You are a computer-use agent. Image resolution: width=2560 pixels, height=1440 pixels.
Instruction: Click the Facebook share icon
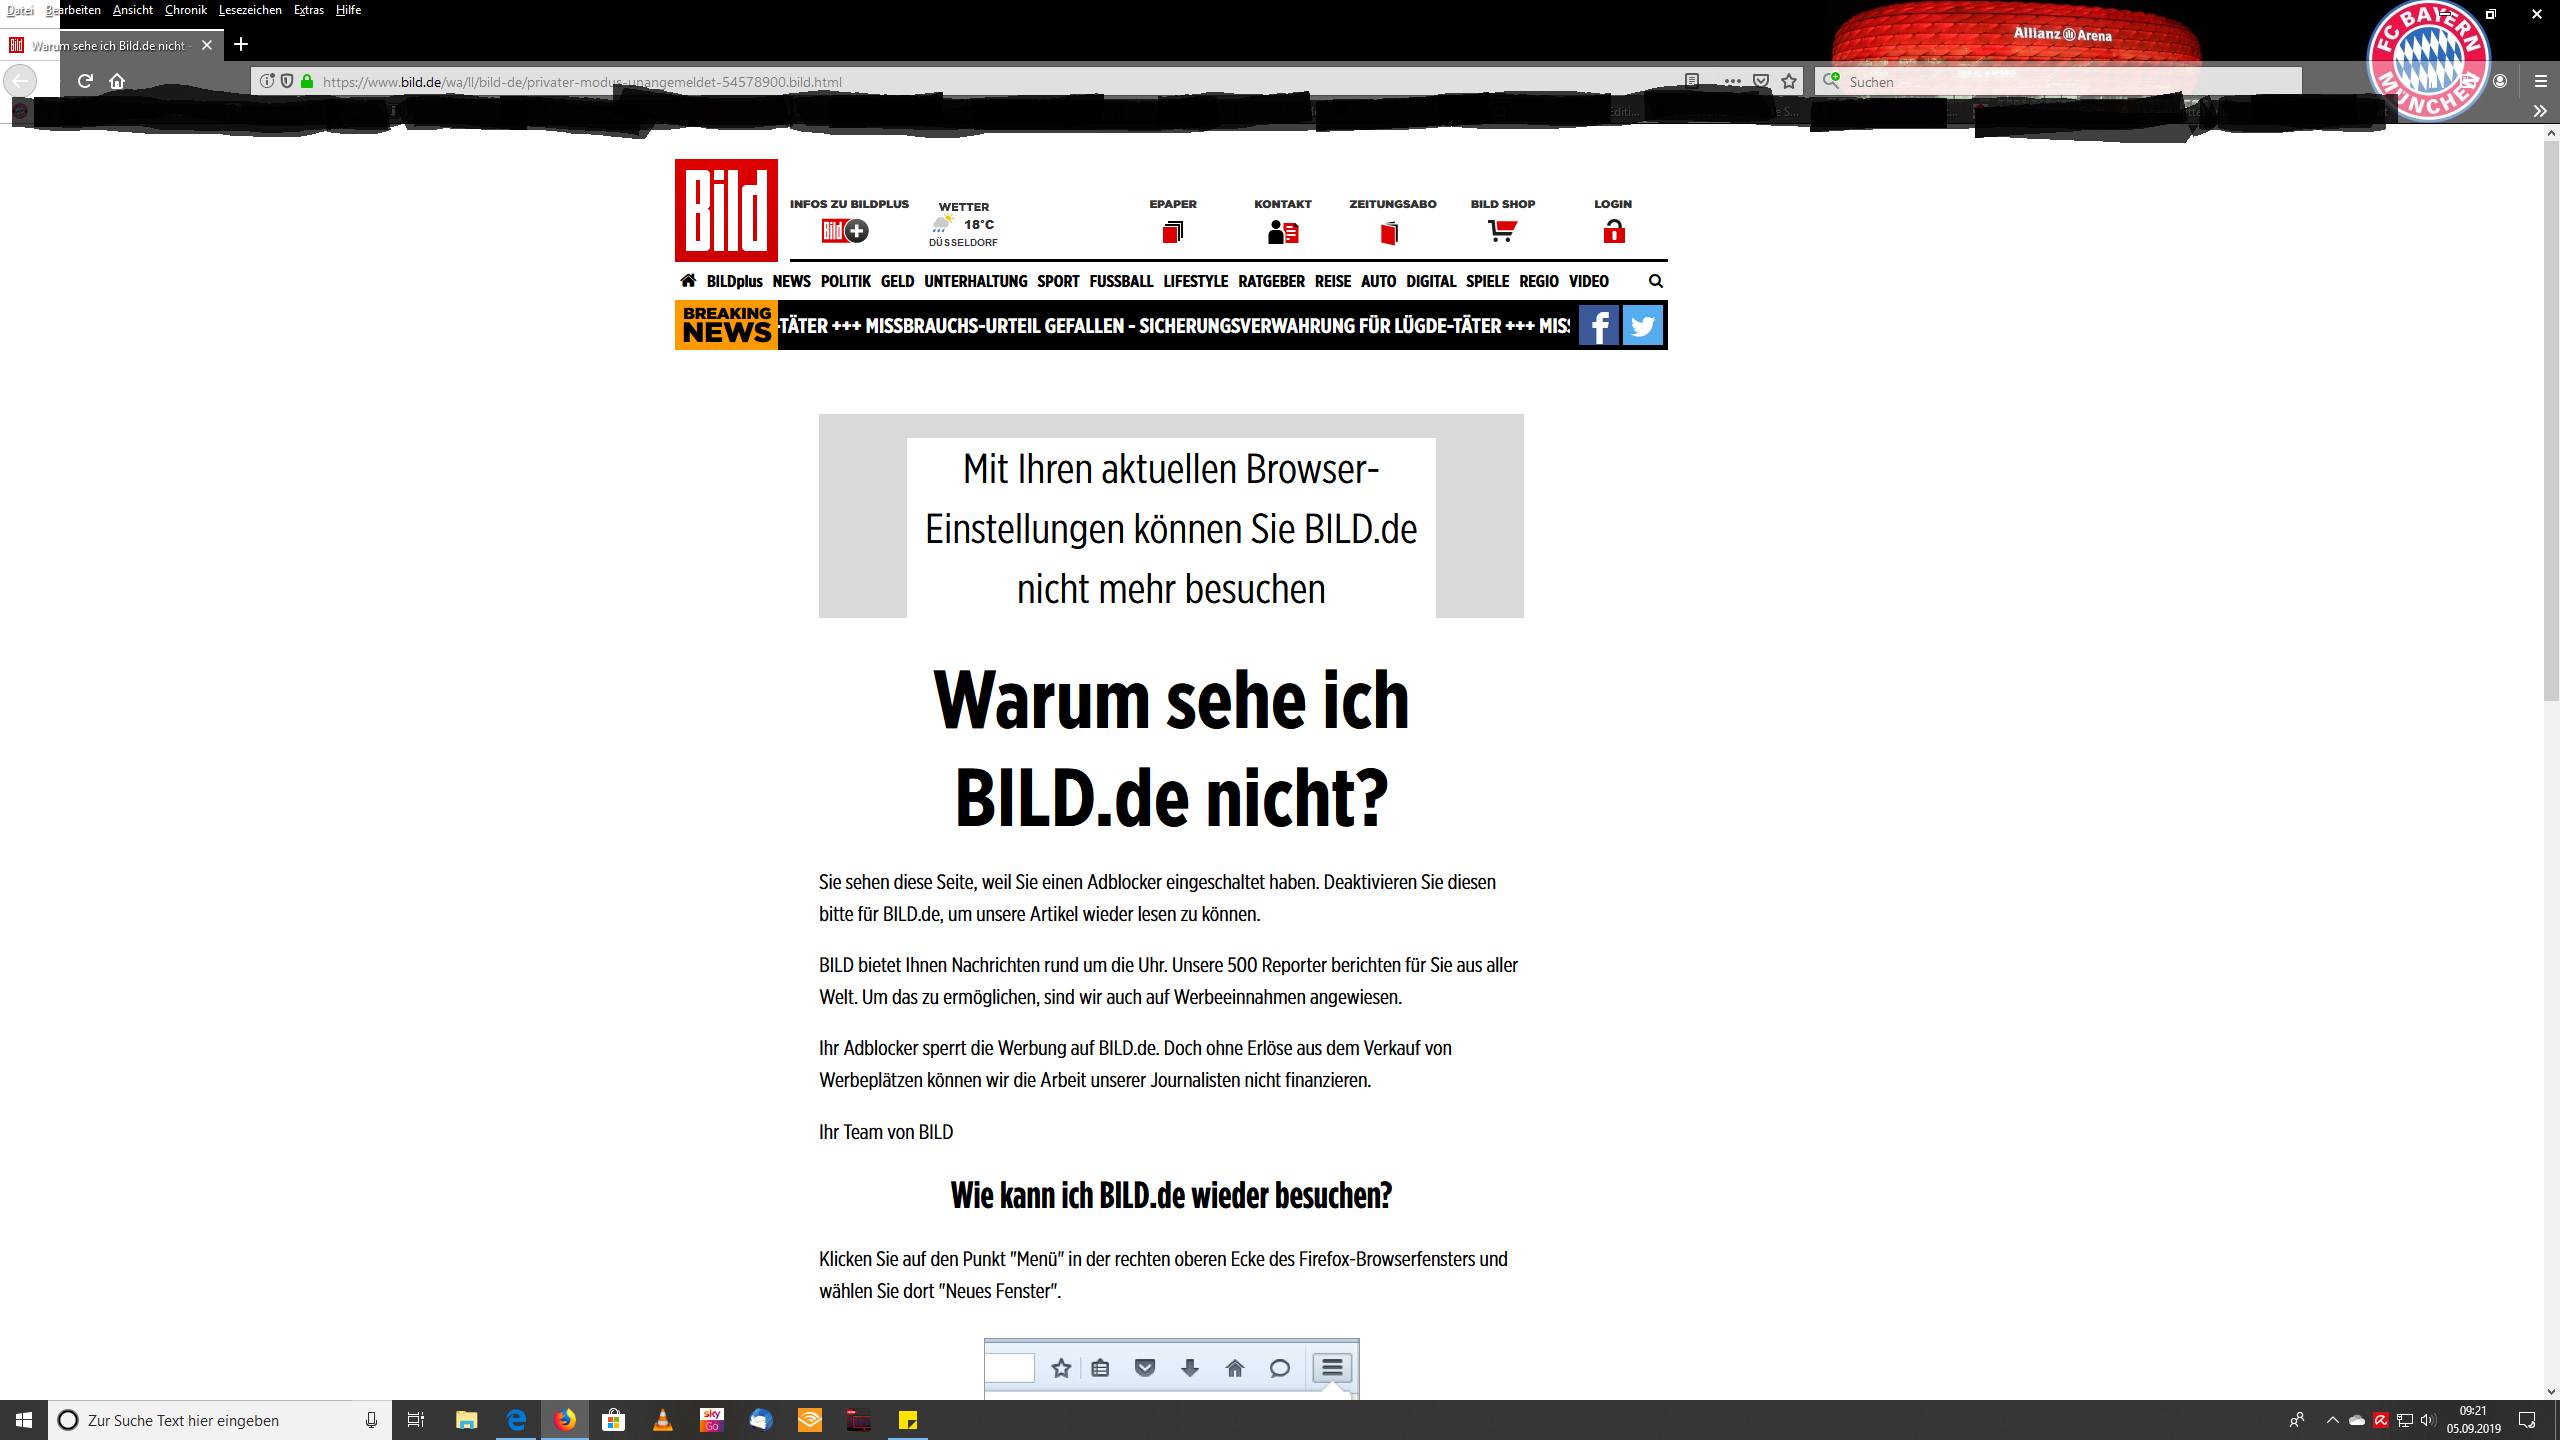[1598, 326]
